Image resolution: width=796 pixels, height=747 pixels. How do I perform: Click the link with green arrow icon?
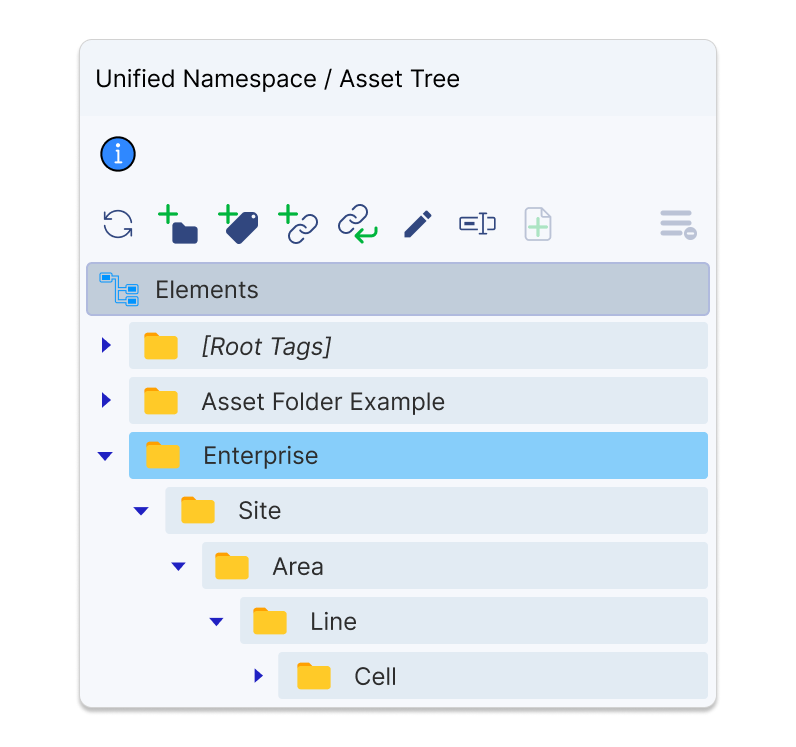click(358, 224)
